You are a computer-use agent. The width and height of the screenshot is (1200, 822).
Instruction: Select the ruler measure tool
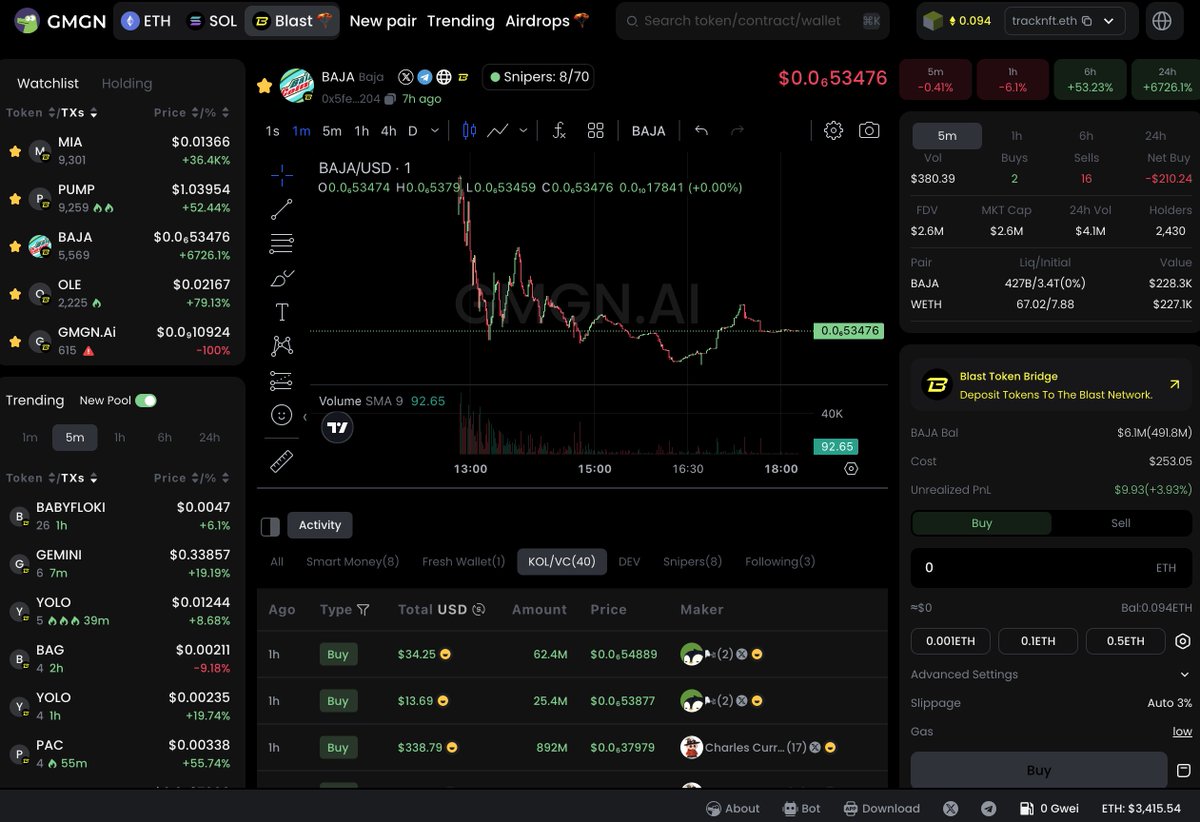pos(282,461)
